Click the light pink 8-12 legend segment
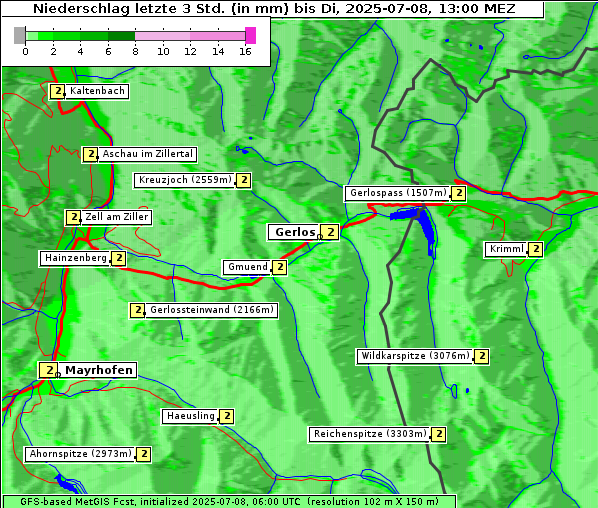This screenshot has height=508, width=598. click(162, 36)
